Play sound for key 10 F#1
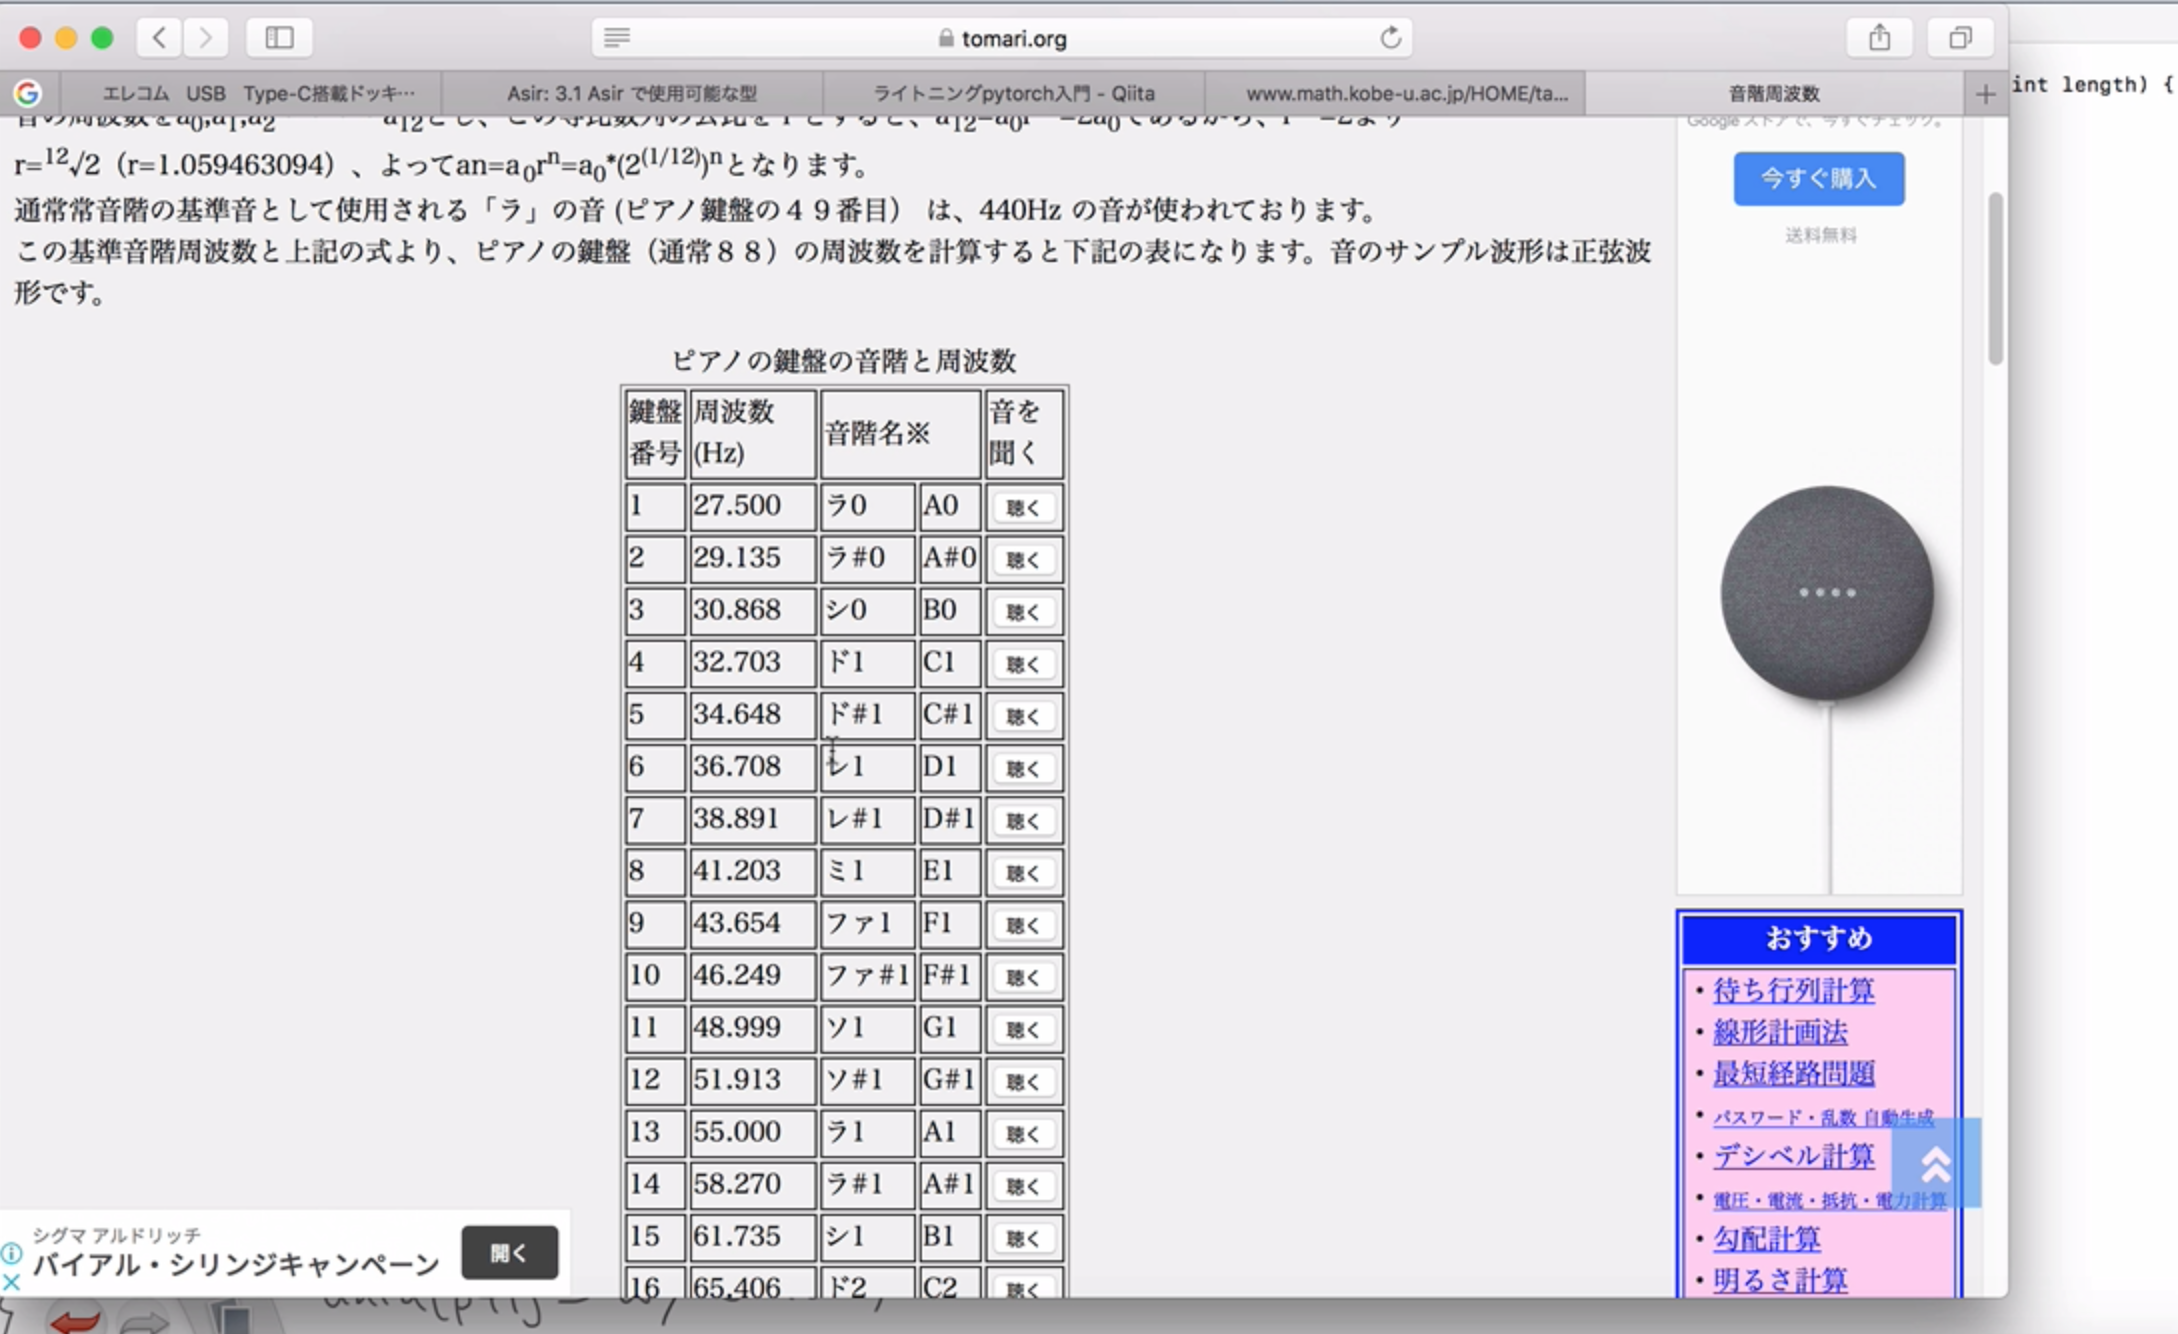The width and height of the screenshot is (2178, 1334). (1023, 977)
